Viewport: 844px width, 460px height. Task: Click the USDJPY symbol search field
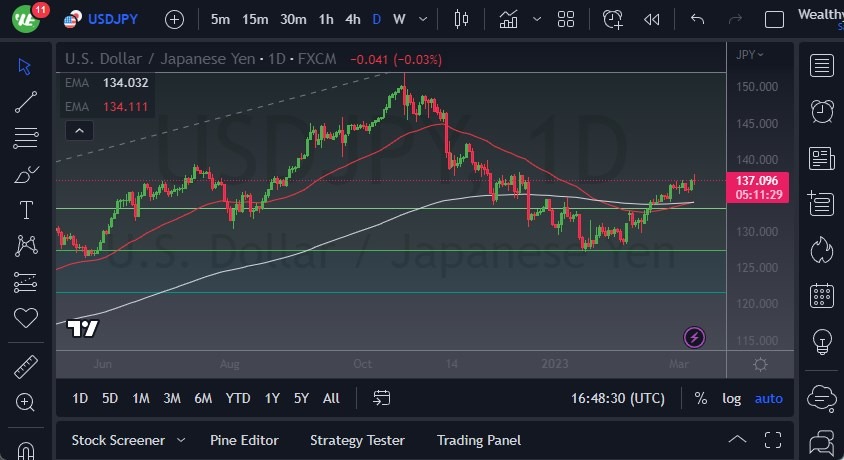[x=112, y=19]
